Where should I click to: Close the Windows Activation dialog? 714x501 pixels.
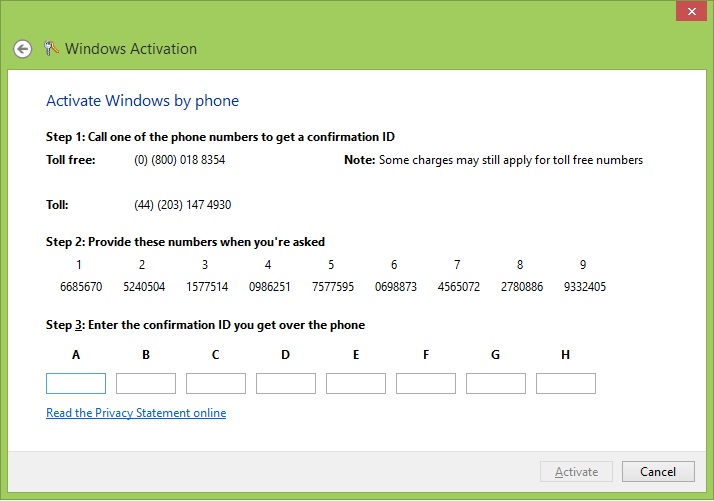pos(691,11)
